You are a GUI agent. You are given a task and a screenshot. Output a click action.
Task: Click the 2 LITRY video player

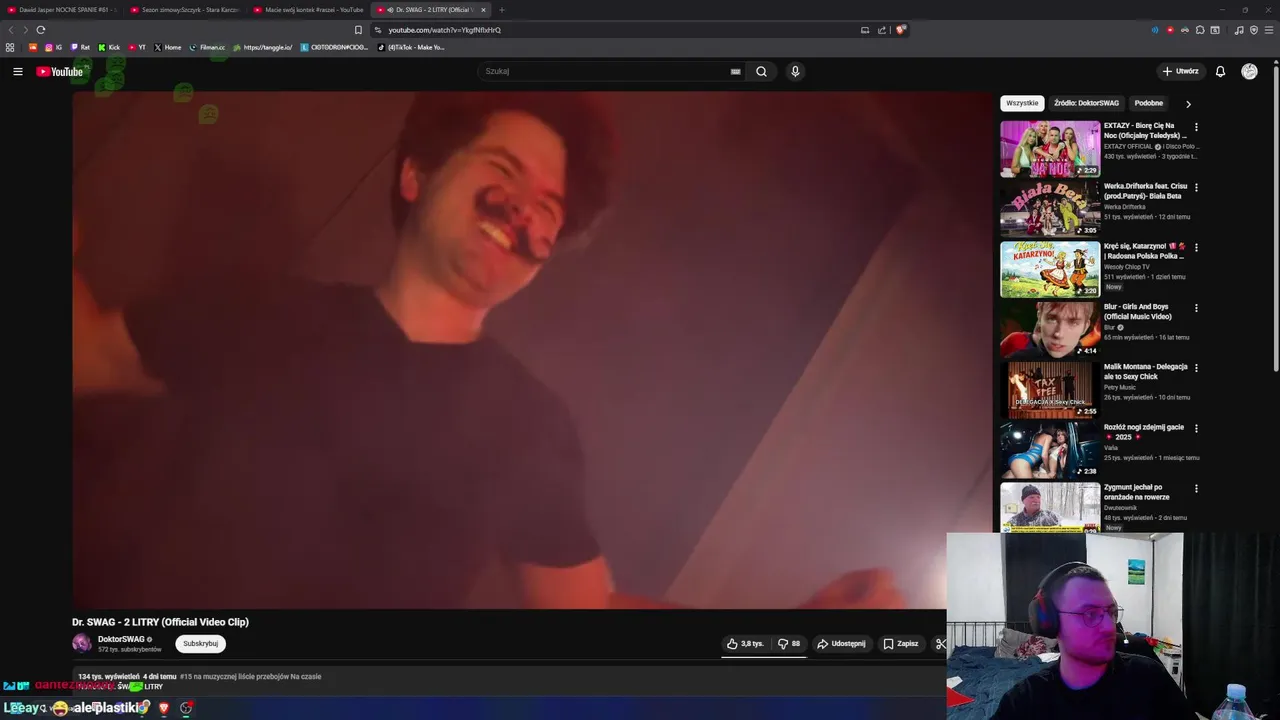point(532,350)
